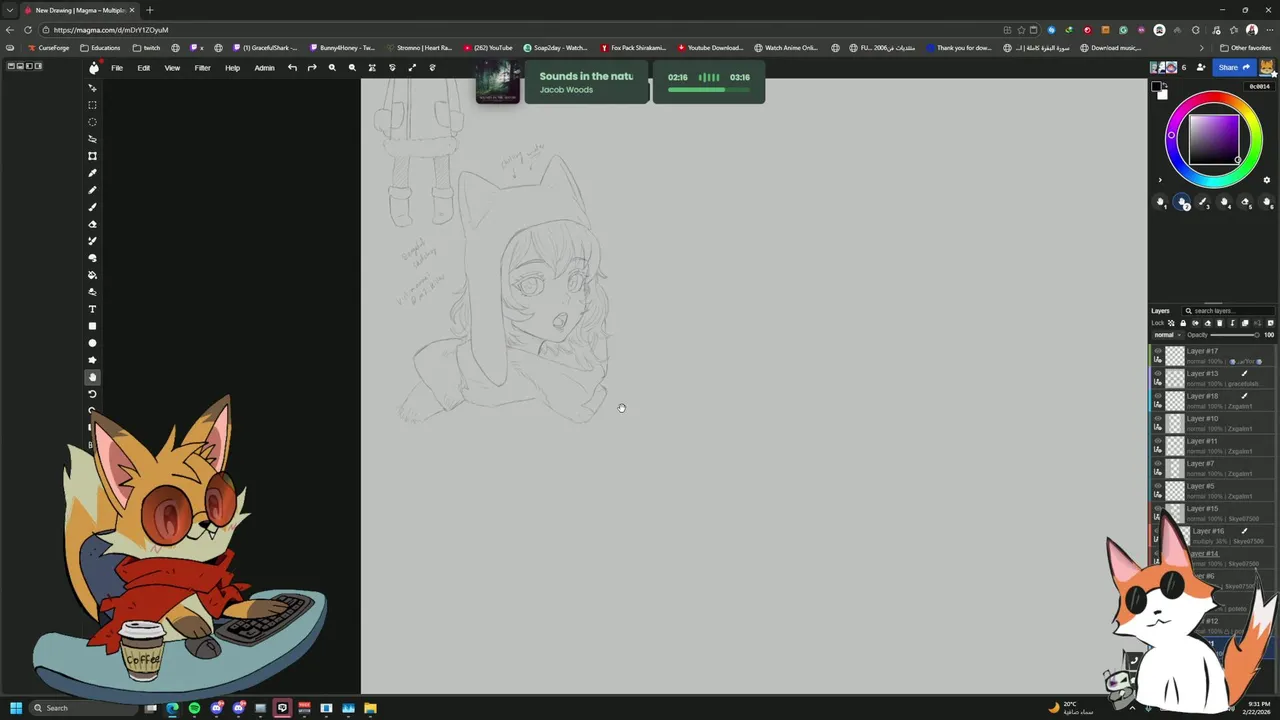Open browser tab list dropdown arrow
1280x720 pixels.
coord(9,10)
